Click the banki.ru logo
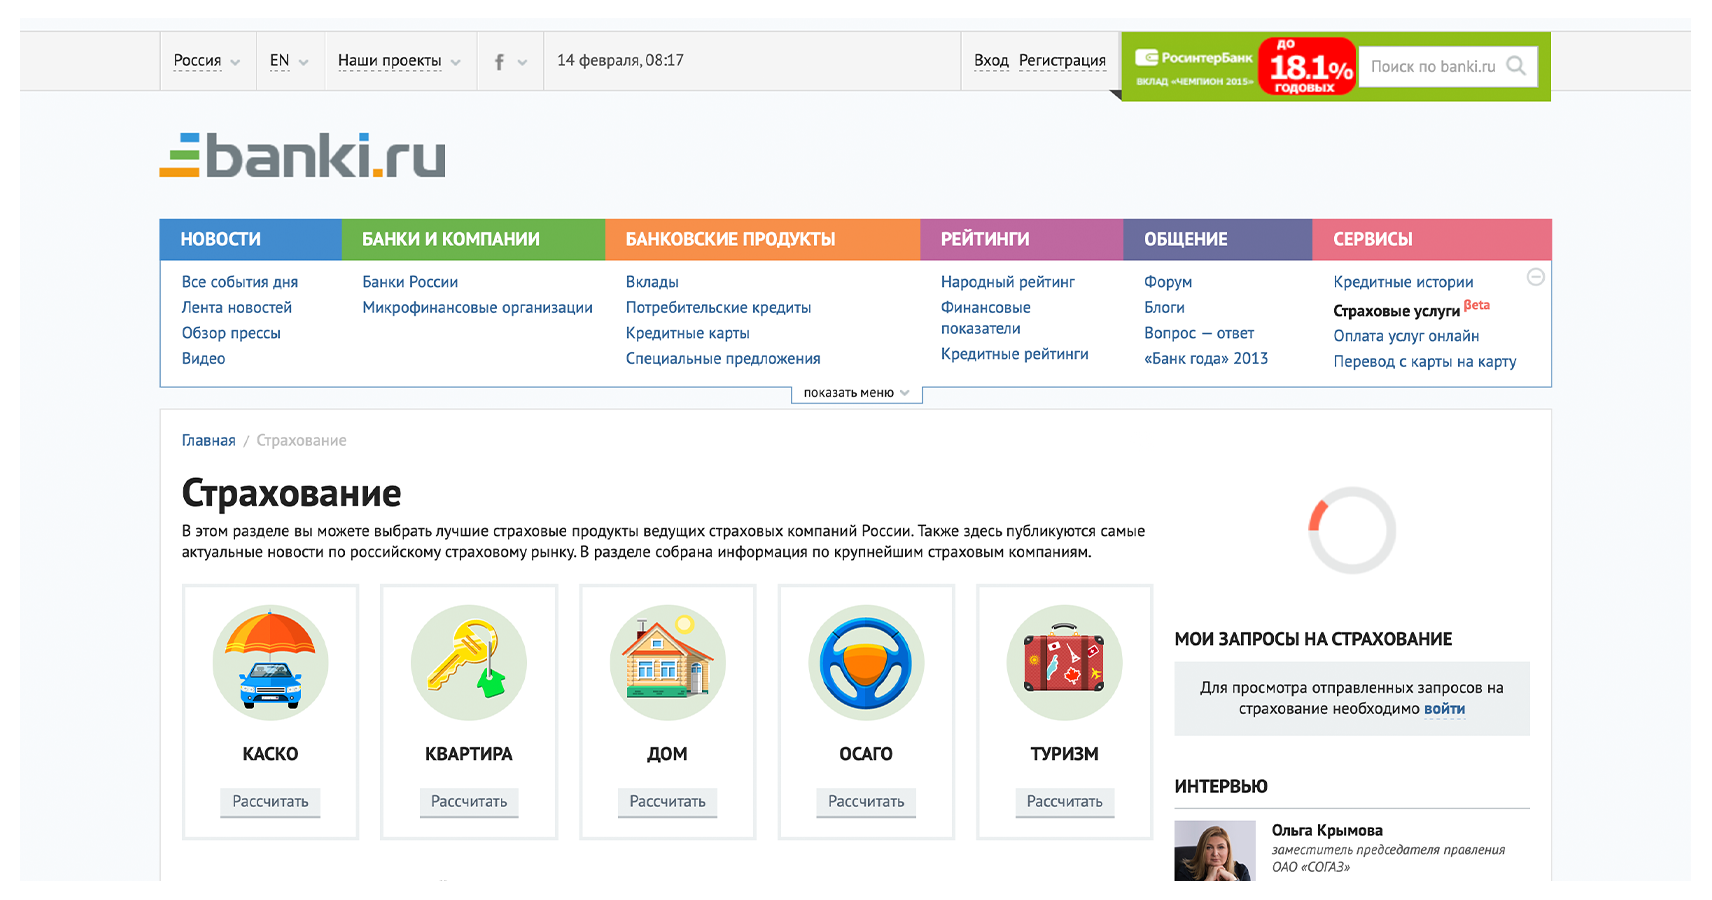Viewport: 1712px width, 900px height. pos(303,156)
